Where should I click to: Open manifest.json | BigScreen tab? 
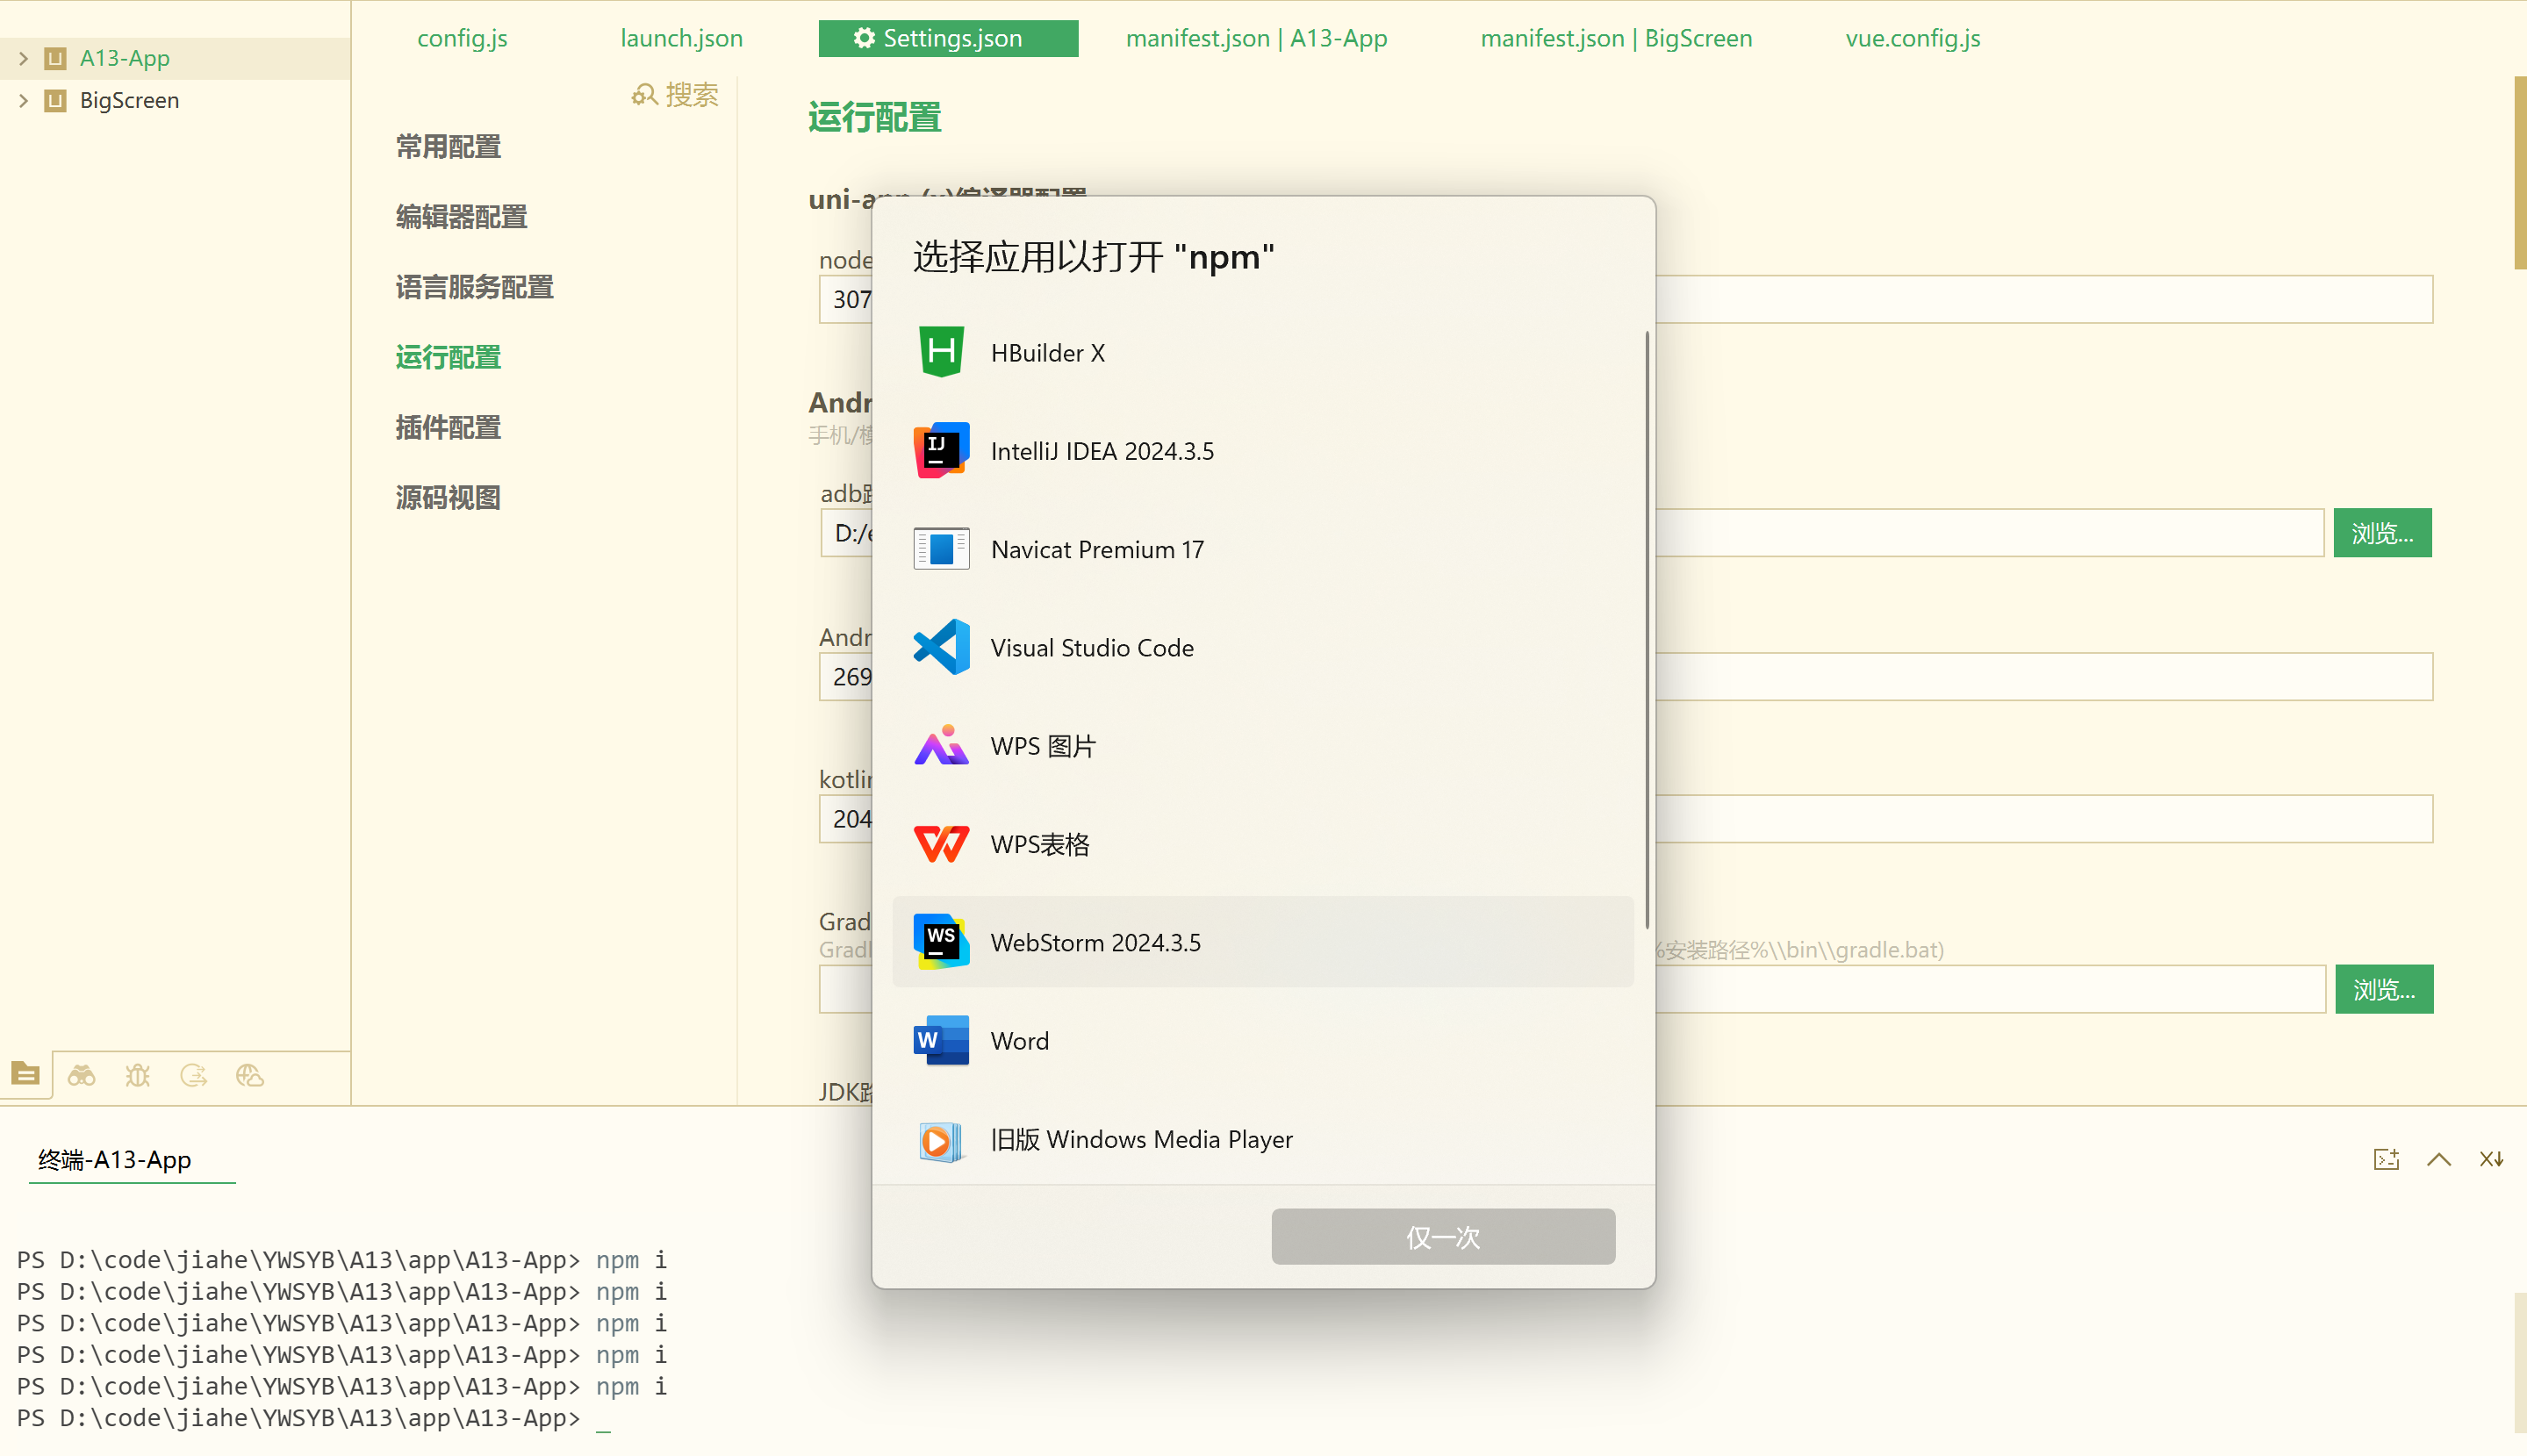(x=1616, y=38)
